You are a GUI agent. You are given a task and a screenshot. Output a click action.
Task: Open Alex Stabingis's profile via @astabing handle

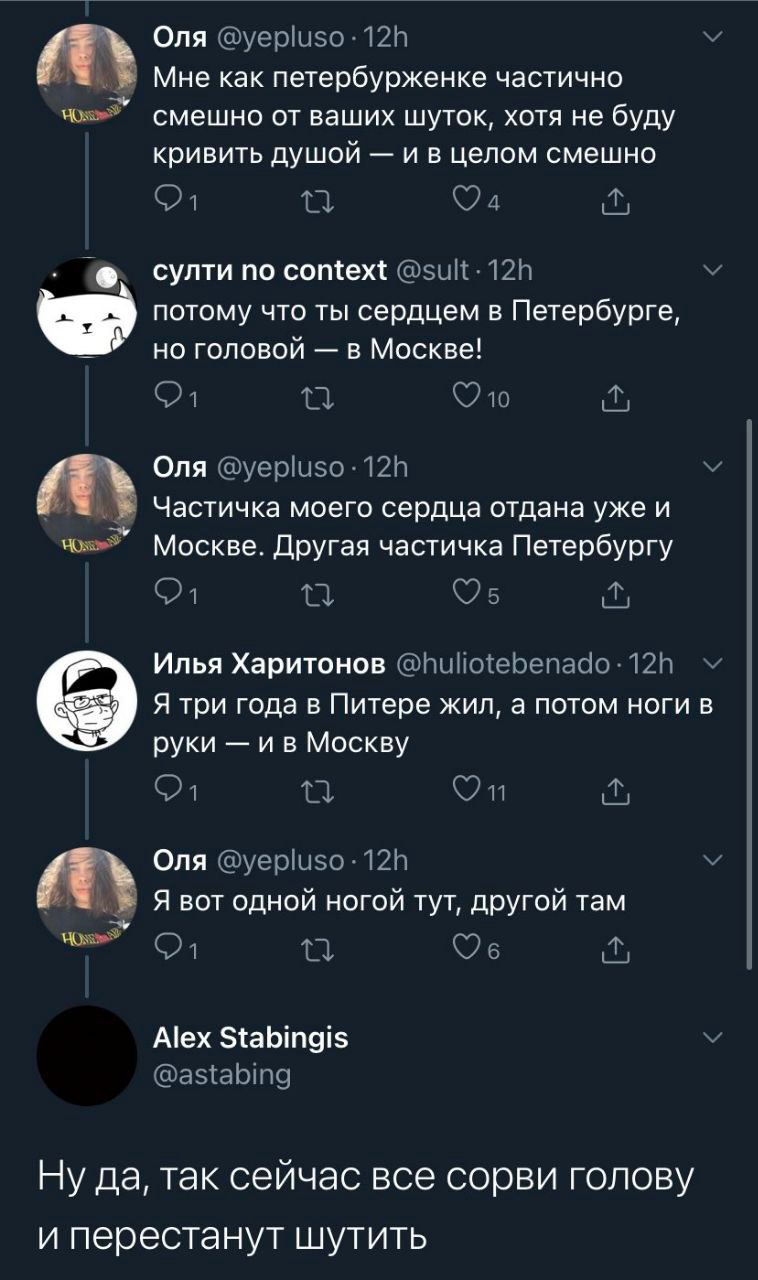(222, 1074)
